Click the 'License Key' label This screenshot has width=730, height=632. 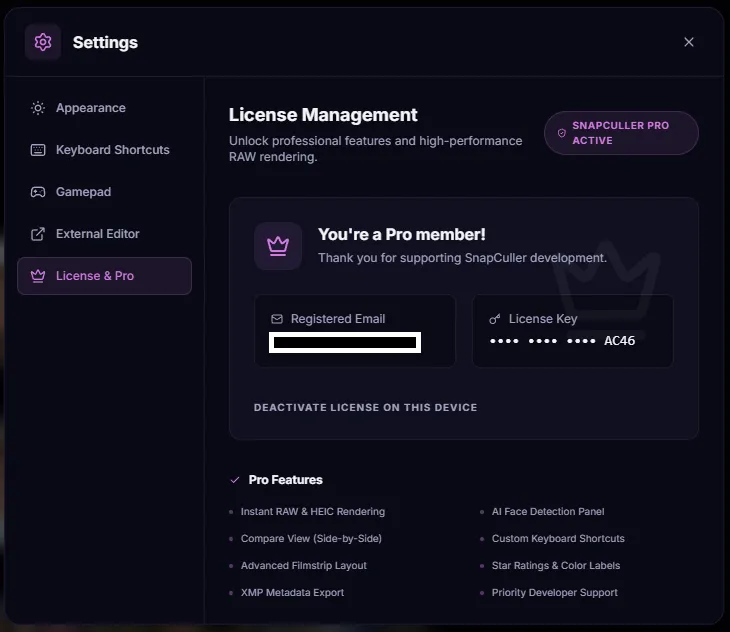point(543,319)
